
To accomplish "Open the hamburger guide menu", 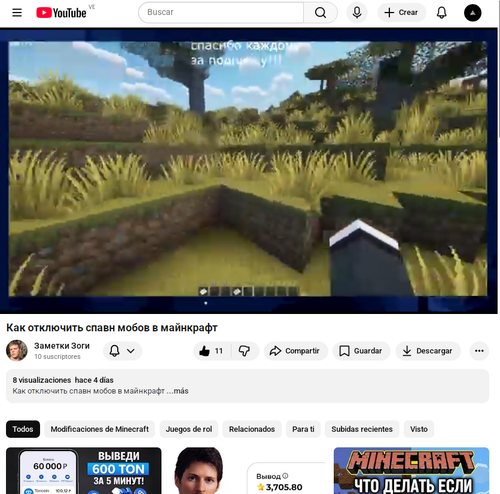I will point(17,13).
